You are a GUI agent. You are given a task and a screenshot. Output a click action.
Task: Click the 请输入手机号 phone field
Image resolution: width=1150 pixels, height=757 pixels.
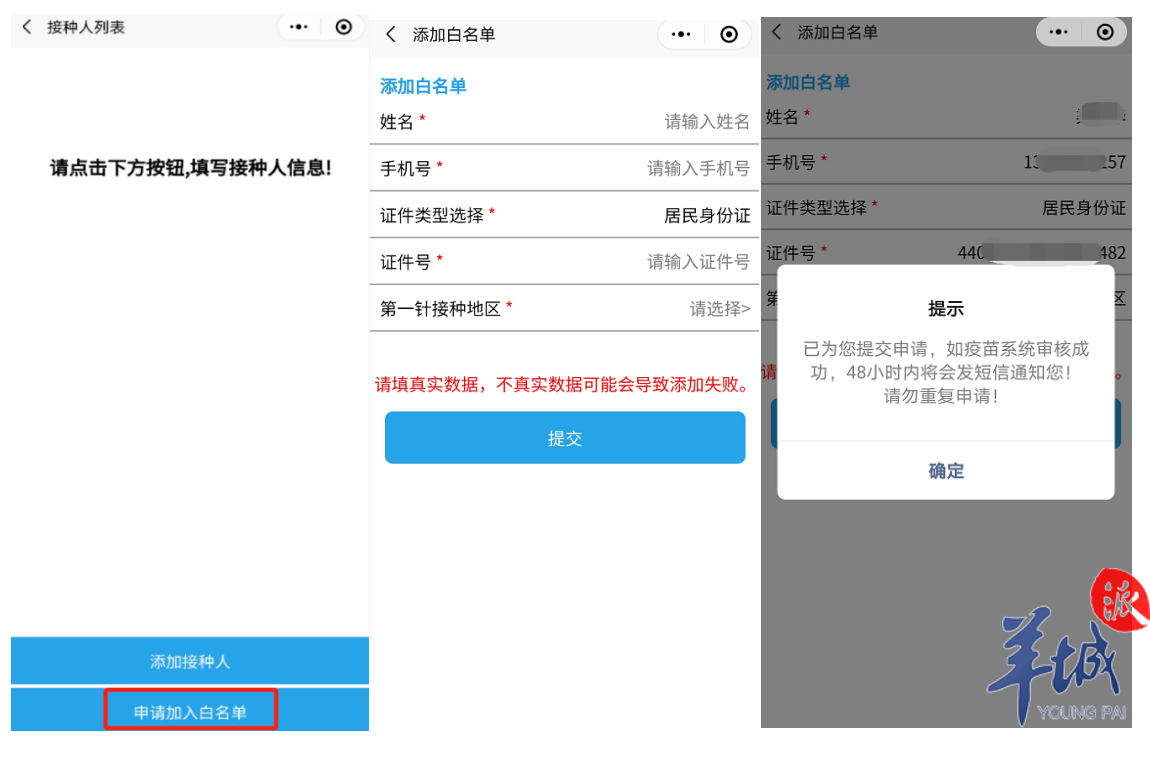click(564, 168)
